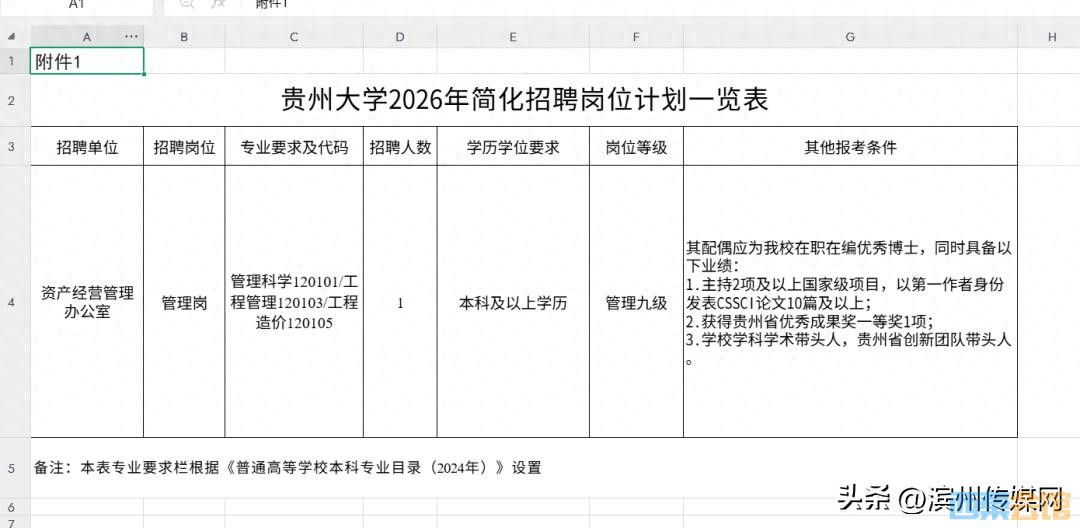Click the 学历学位要求 header cell
The image size is (1080, 528).
tap(513, 147)
